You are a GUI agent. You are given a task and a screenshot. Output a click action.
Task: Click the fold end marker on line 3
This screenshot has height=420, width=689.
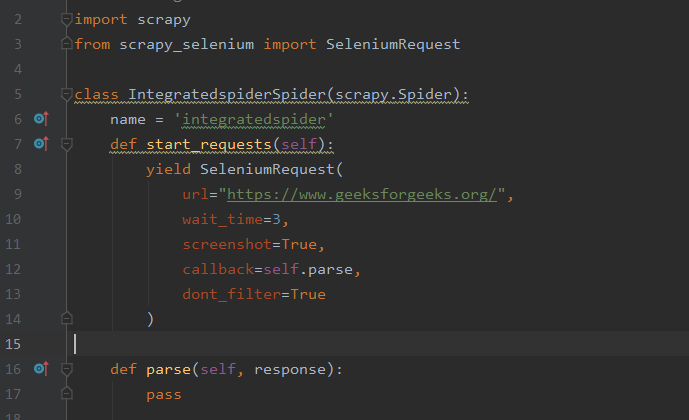coord(66,43)
